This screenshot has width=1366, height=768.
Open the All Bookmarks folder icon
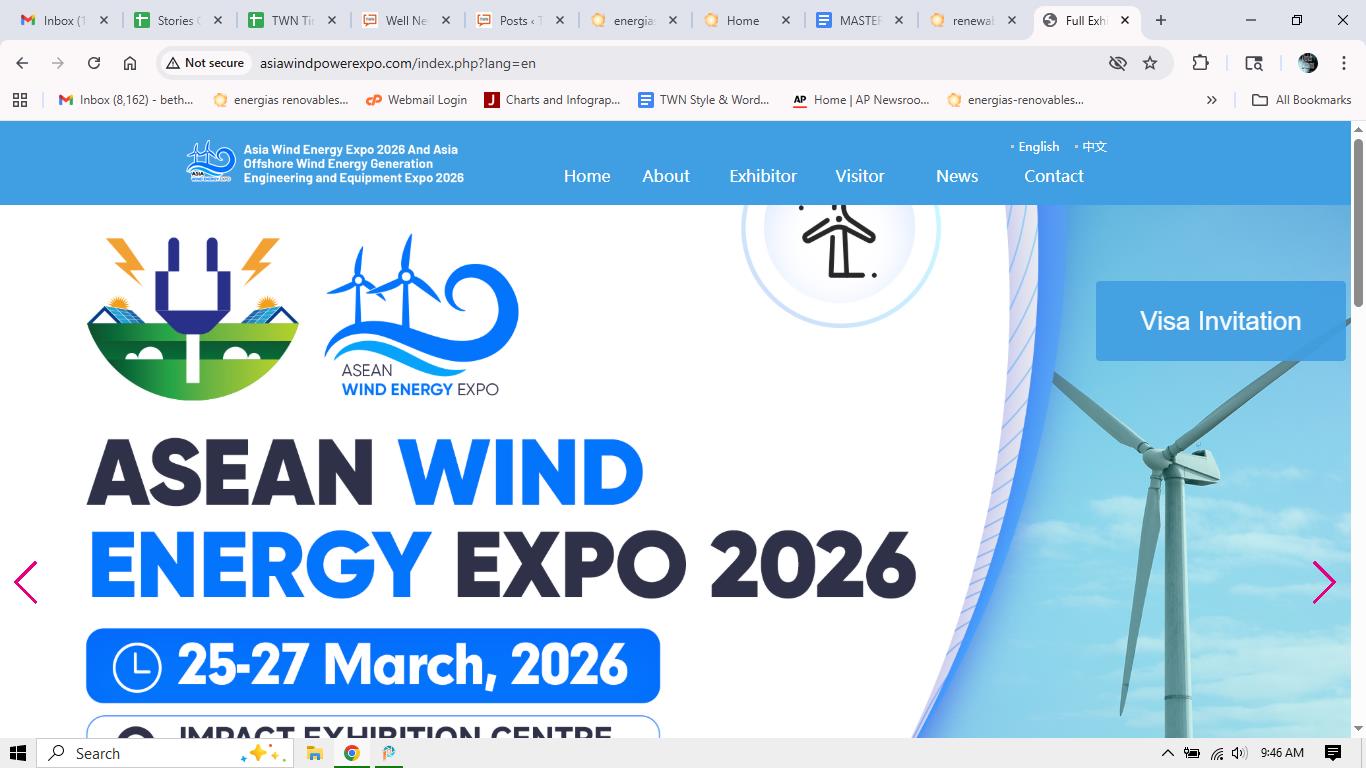[1260, 99]
